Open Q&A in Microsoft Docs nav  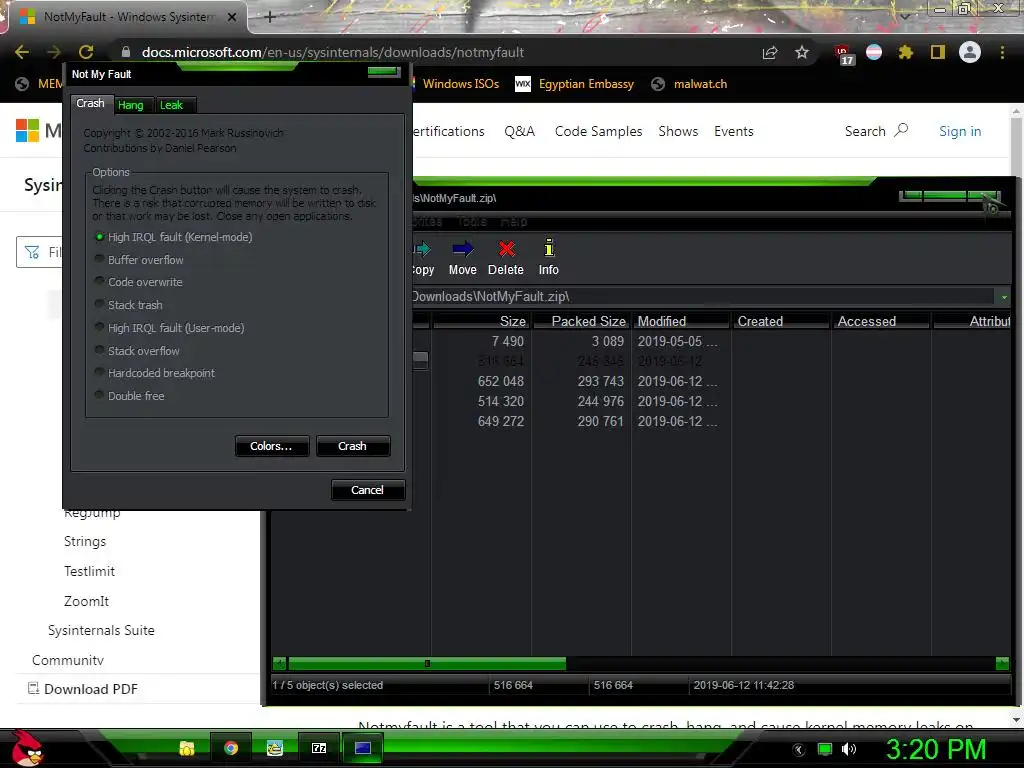tap(520, 131)
